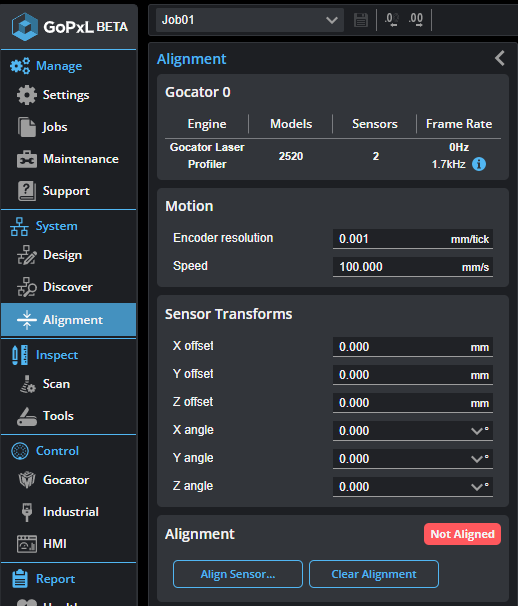Viewport: 518px width, 606px height.
Task: Click the System network icon
Action: coord(19,226)
